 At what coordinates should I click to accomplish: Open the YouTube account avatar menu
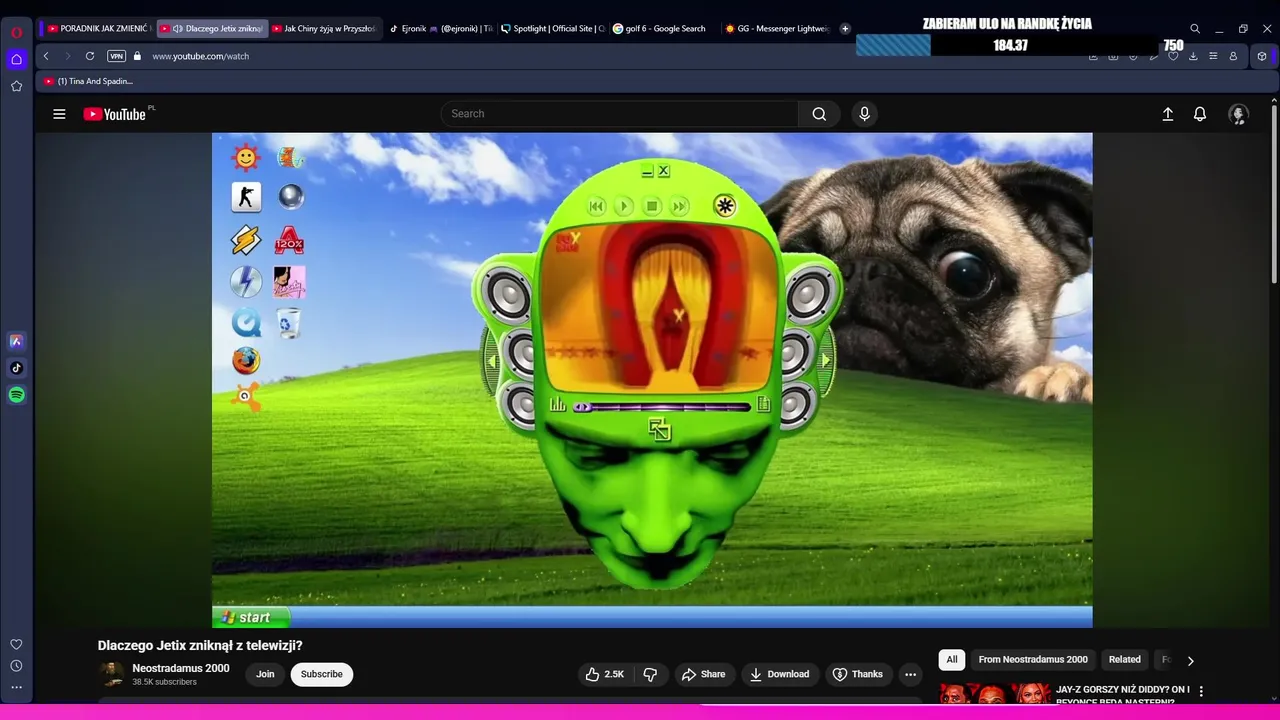coord(1238,114)
